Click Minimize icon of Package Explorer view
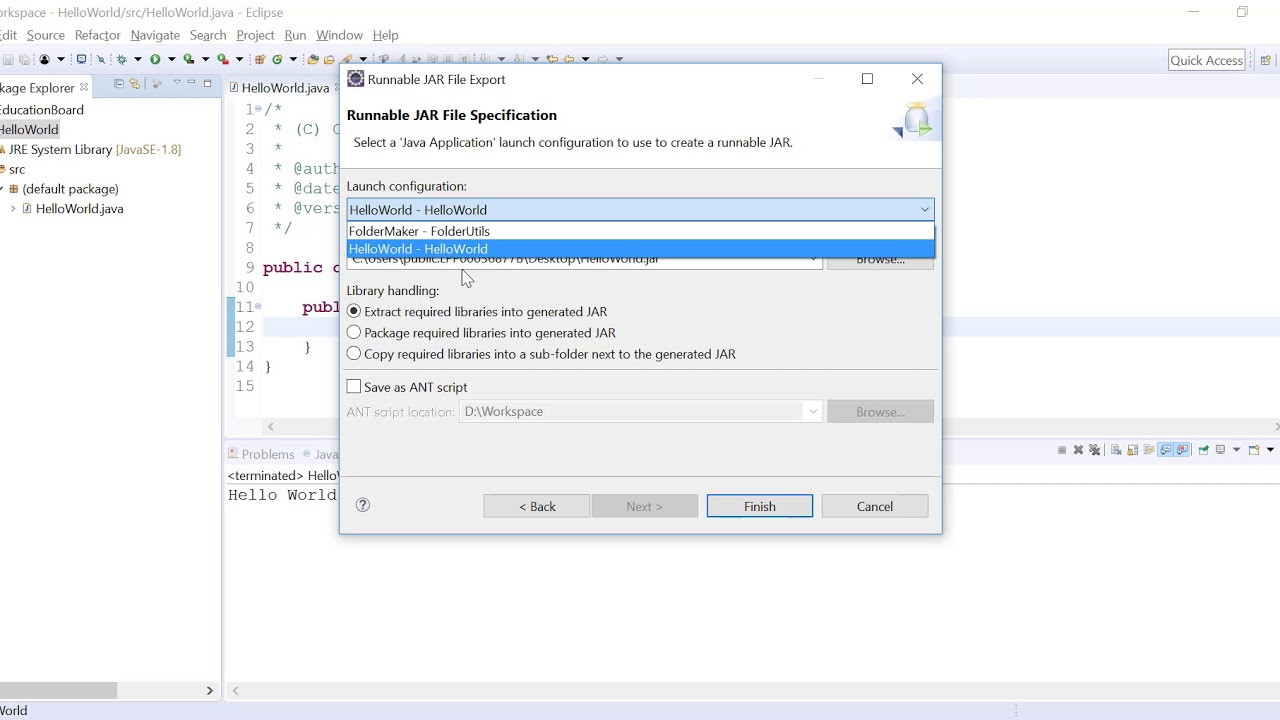The image size is (1280, 720). pyautogui.click(x=191, y=84)
